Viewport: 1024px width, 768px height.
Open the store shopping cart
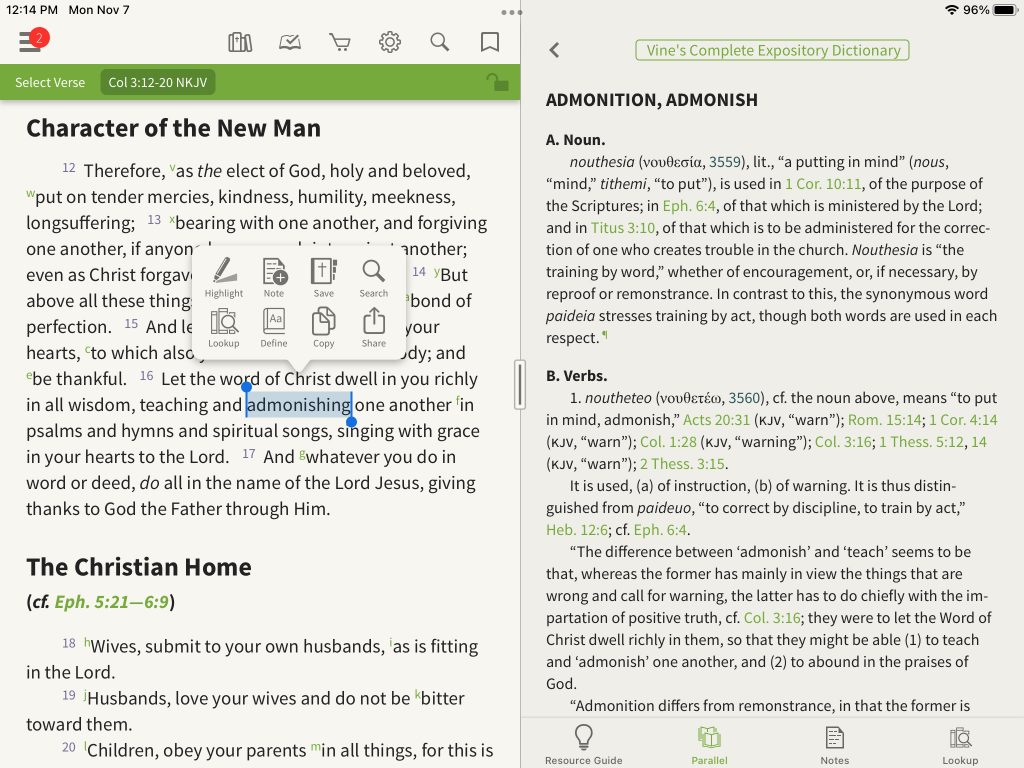click(x=340, y=42)
